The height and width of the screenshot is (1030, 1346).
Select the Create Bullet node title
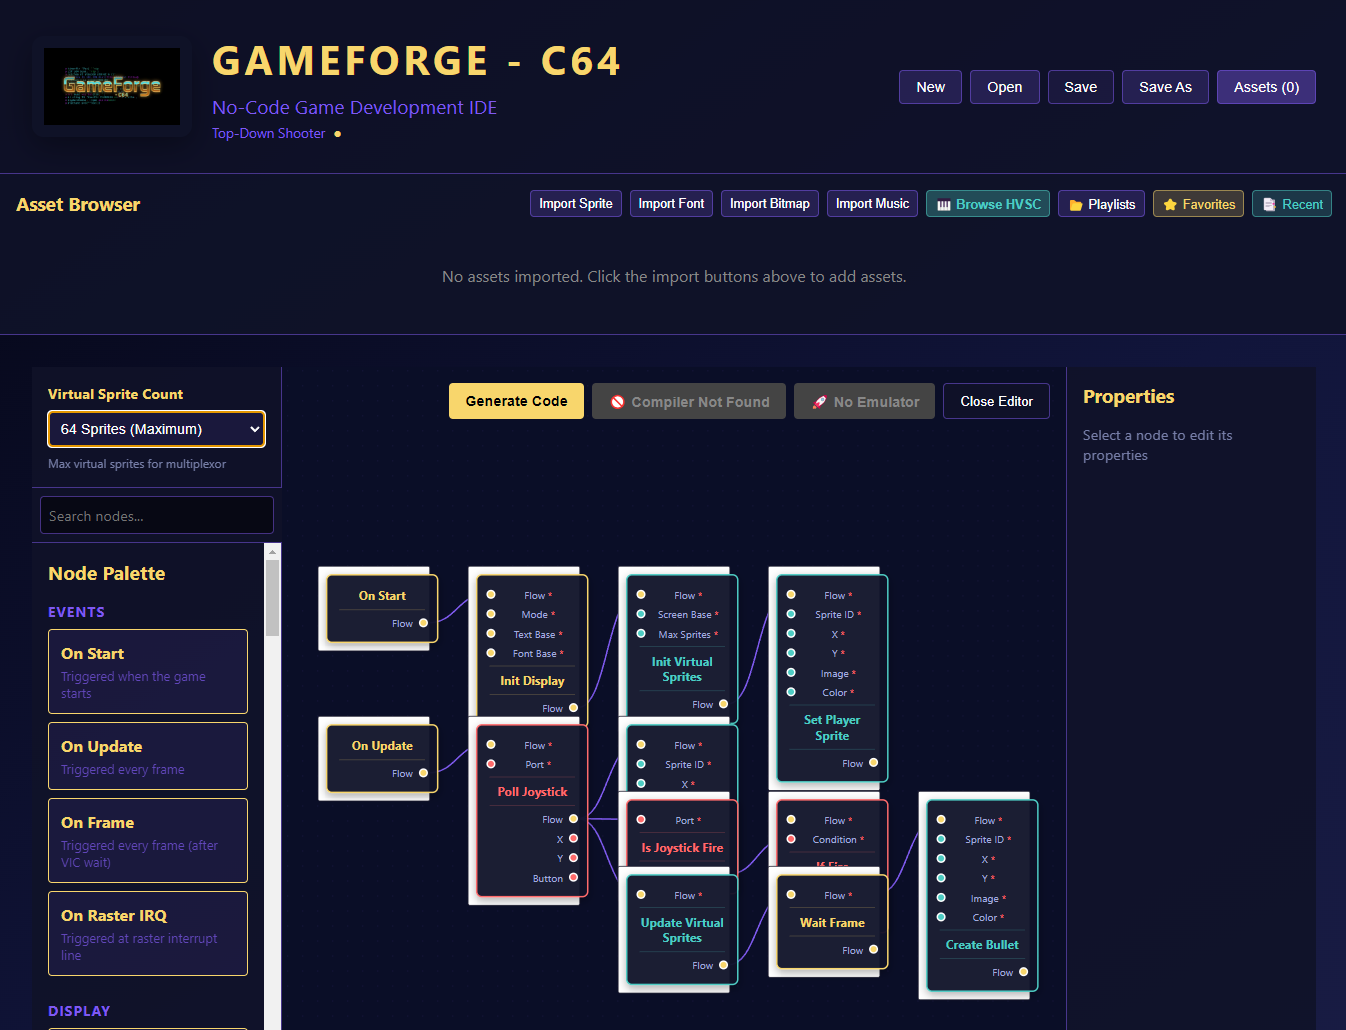tap(982, 945)
